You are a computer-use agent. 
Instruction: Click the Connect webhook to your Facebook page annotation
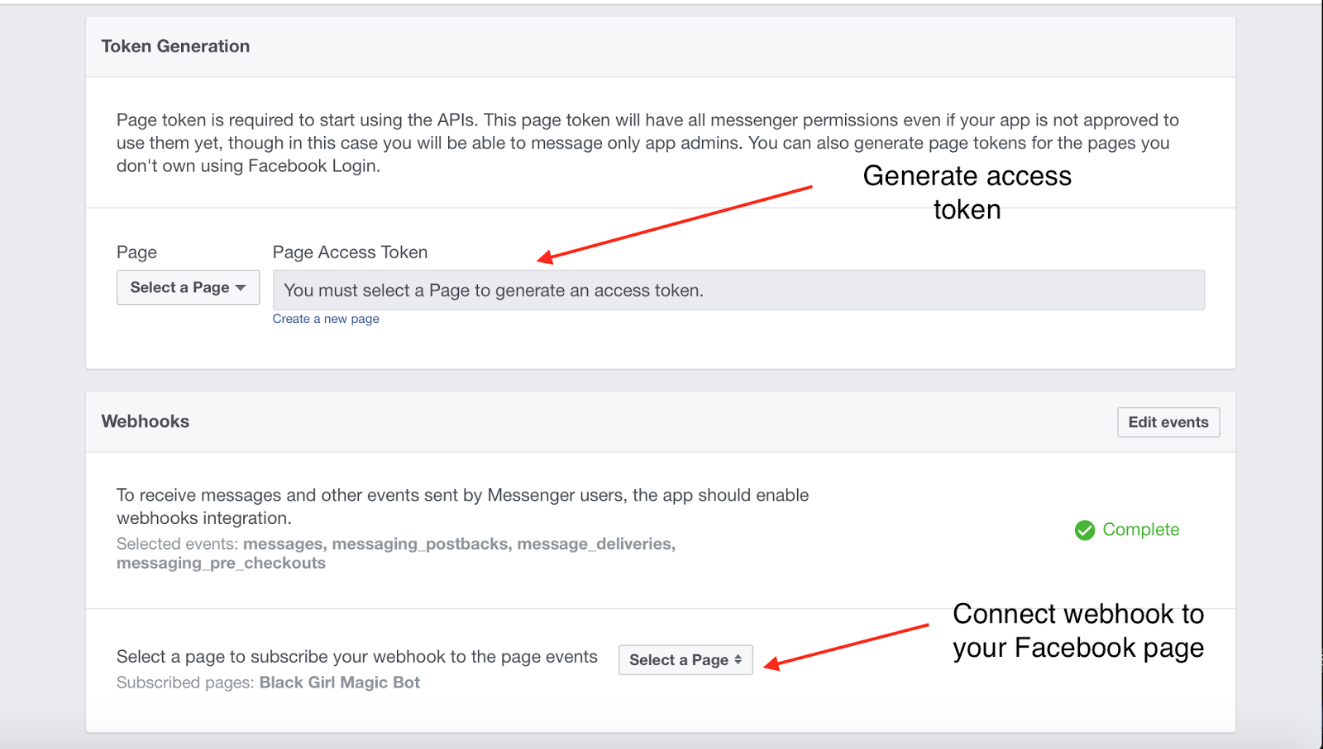point(1077,631)
